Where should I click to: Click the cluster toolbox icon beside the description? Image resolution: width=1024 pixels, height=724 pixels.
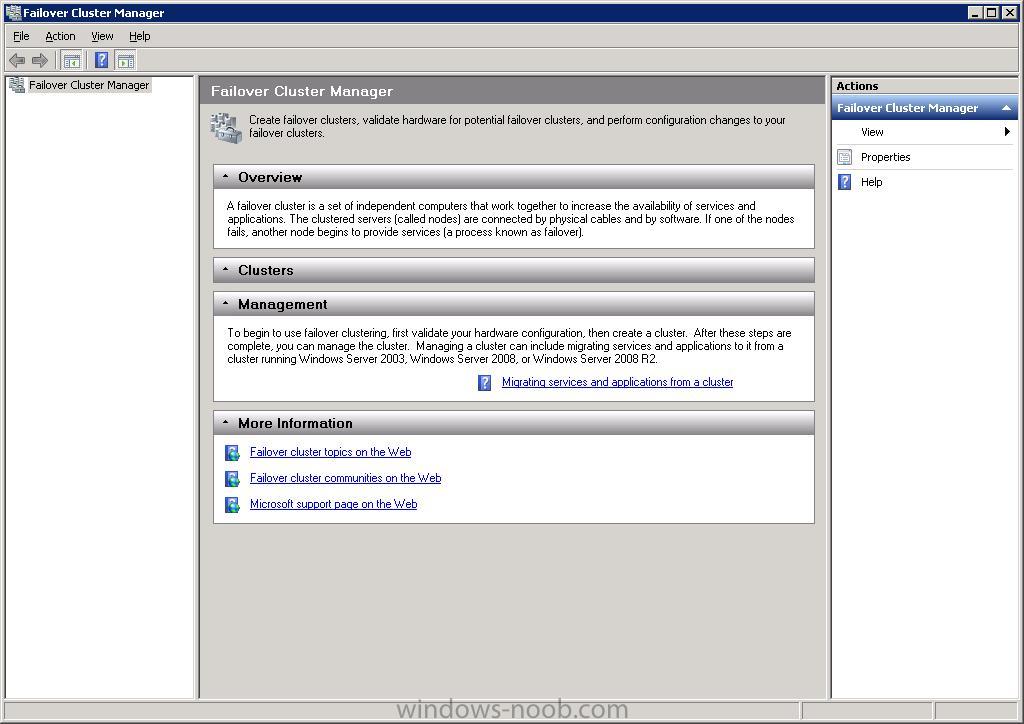tap(226, 127)
